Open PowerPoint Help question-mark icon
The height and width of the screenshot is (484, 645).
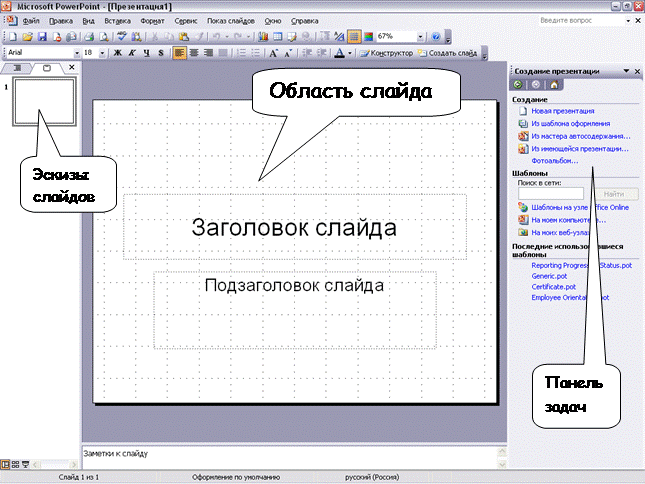[x=436, y=37]
